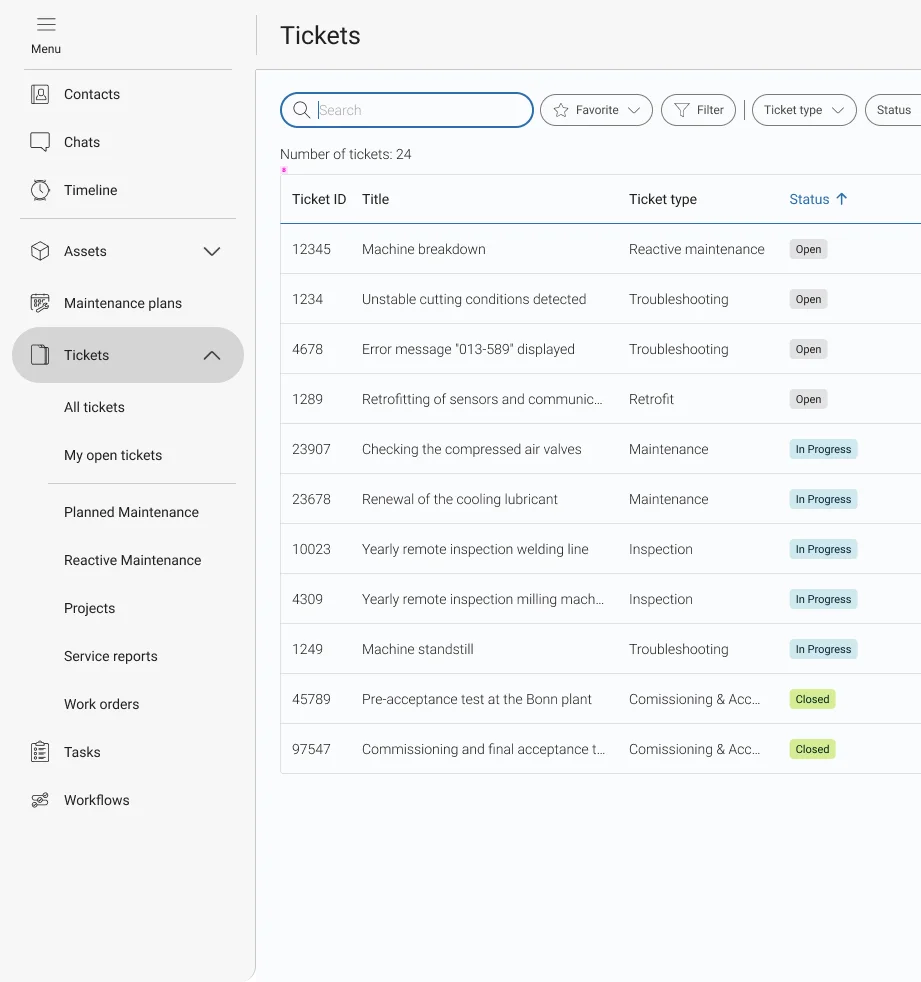
Task: Click Open status badge of ticket 12345
Action: tap(808, 249)
